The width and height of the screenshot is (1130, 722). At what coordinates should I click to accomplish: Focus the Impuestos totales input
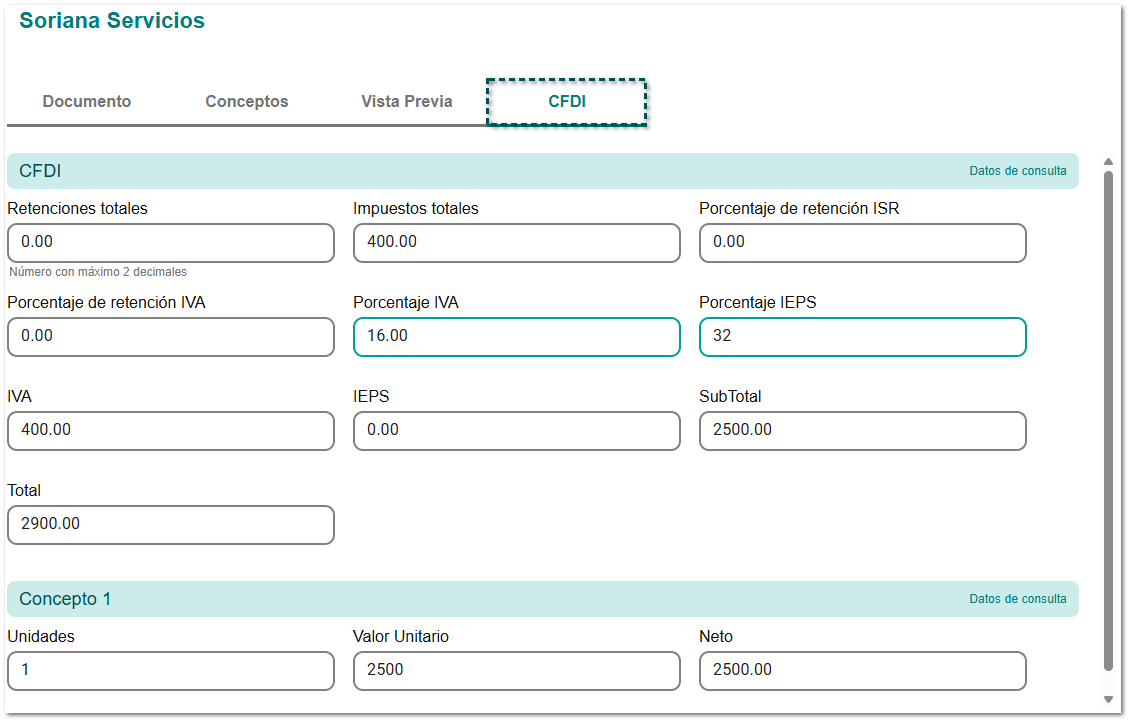516,243
